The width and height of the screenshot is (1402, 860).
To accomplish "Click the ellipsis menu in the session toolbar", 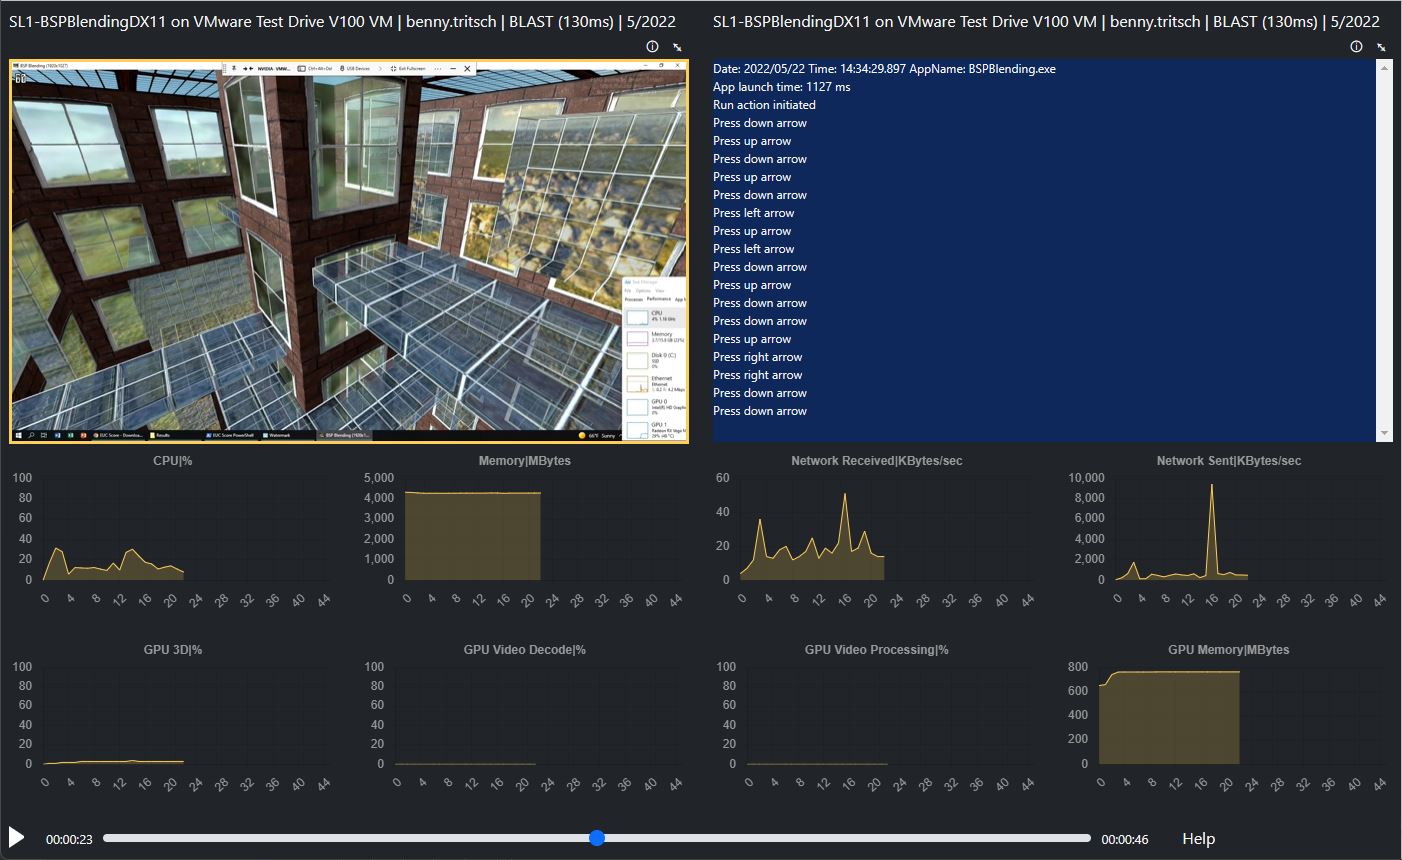I will pos(438,68).
